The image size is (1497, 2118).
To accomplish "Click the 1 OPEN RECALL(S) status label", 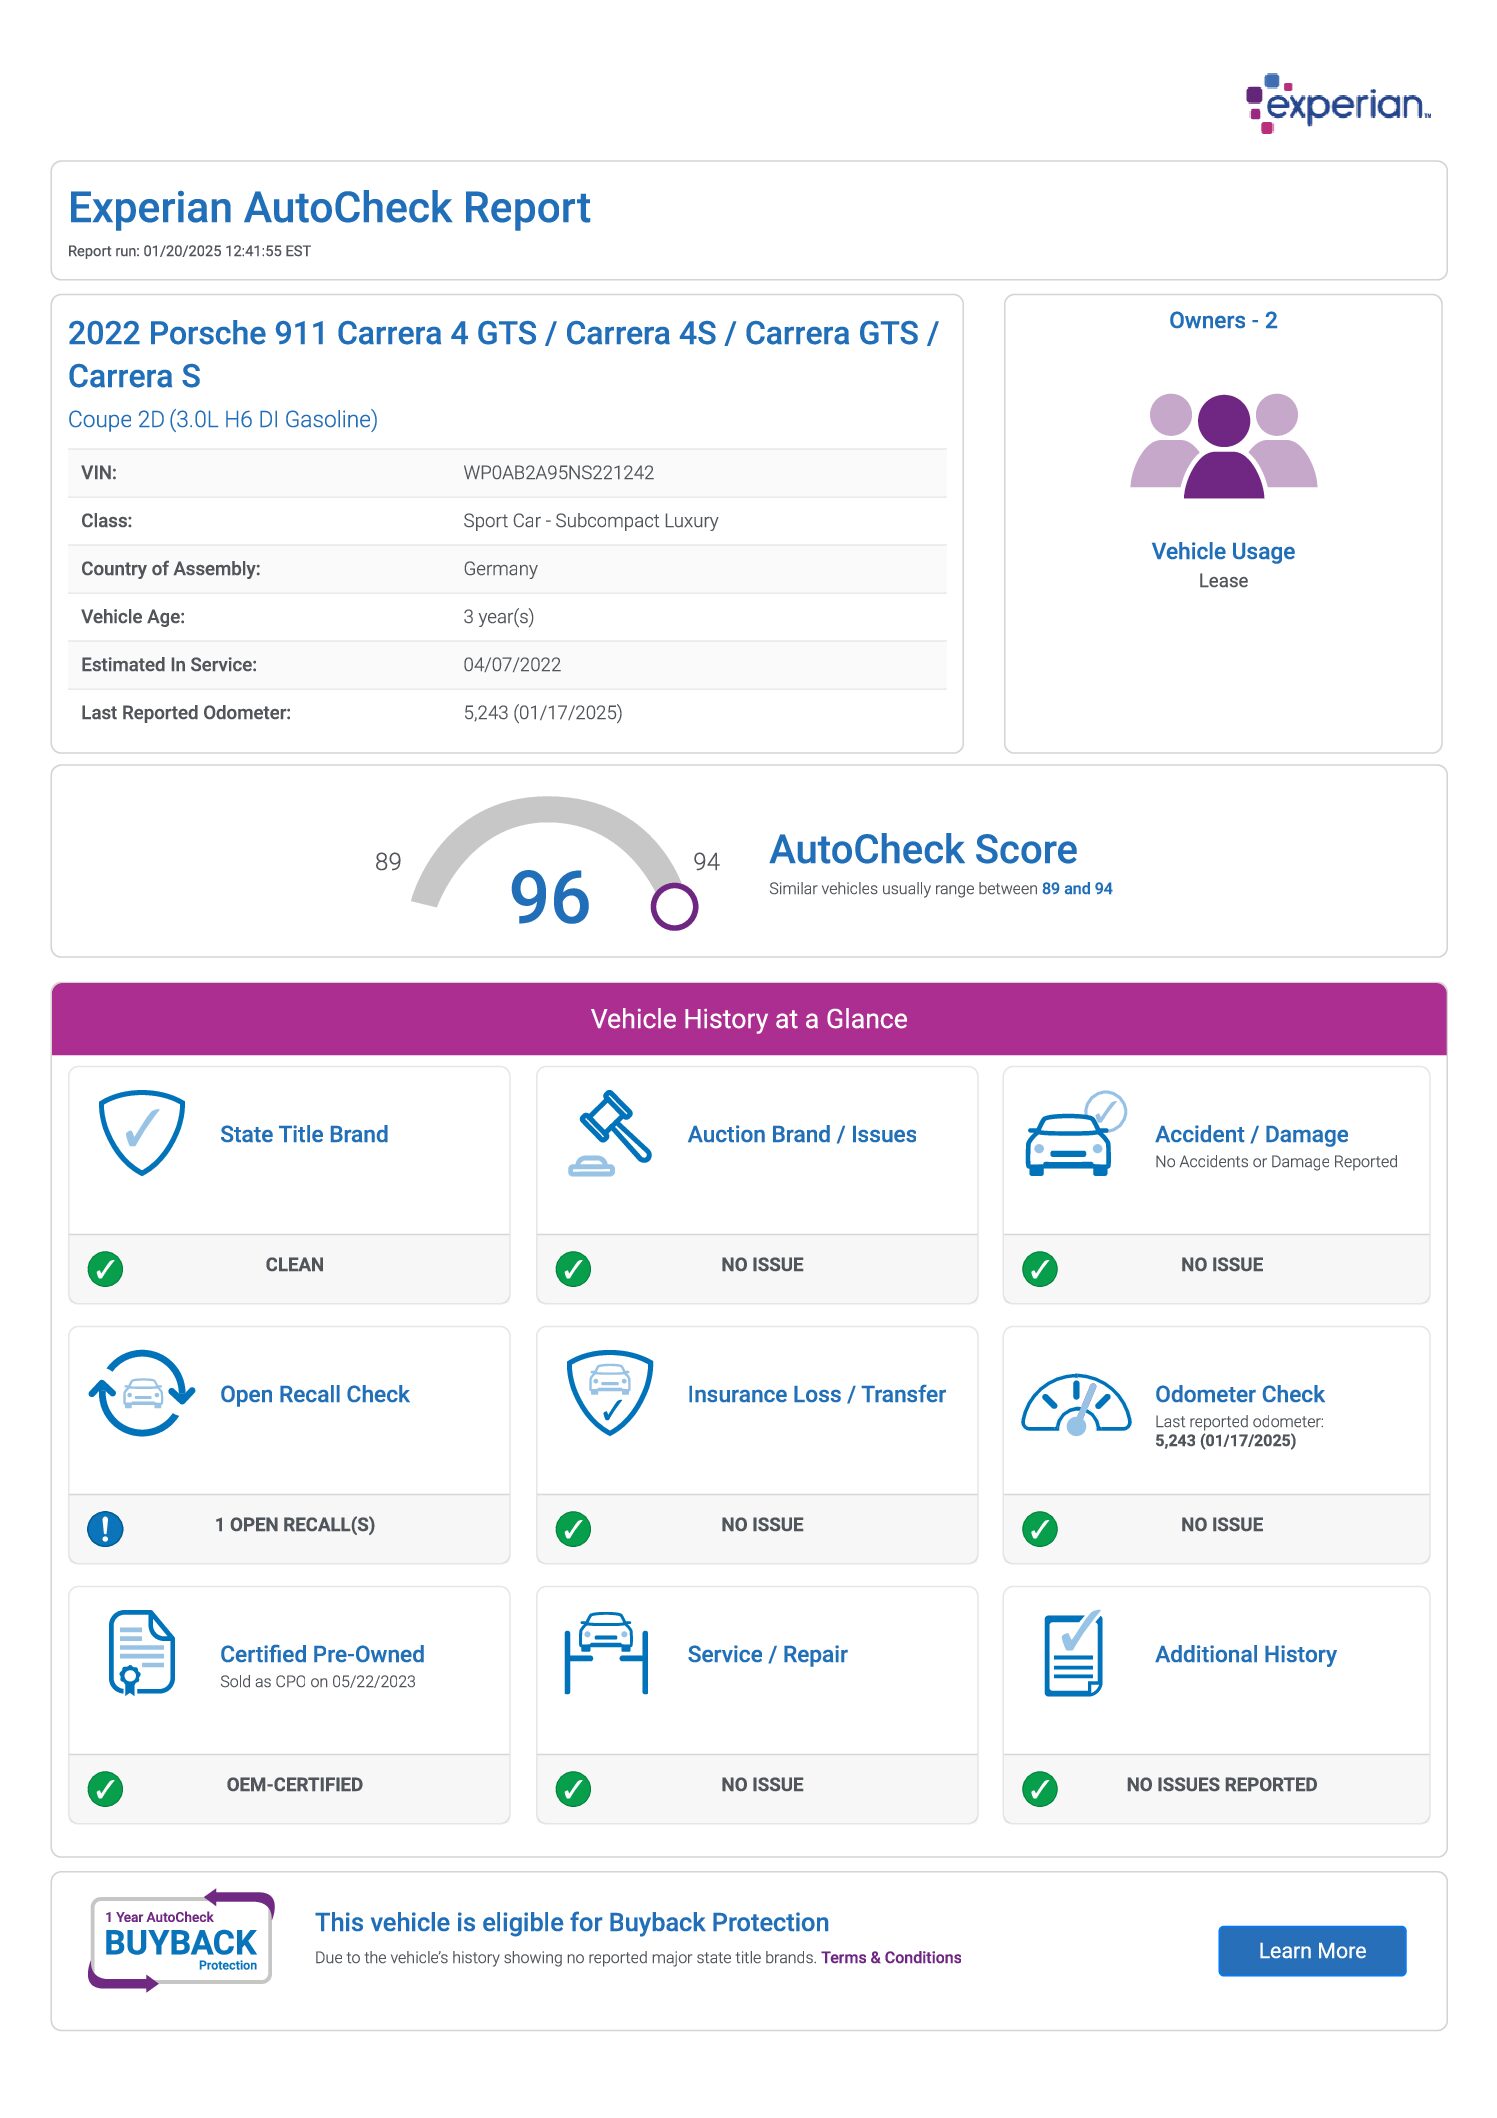I will [295, 1525].
